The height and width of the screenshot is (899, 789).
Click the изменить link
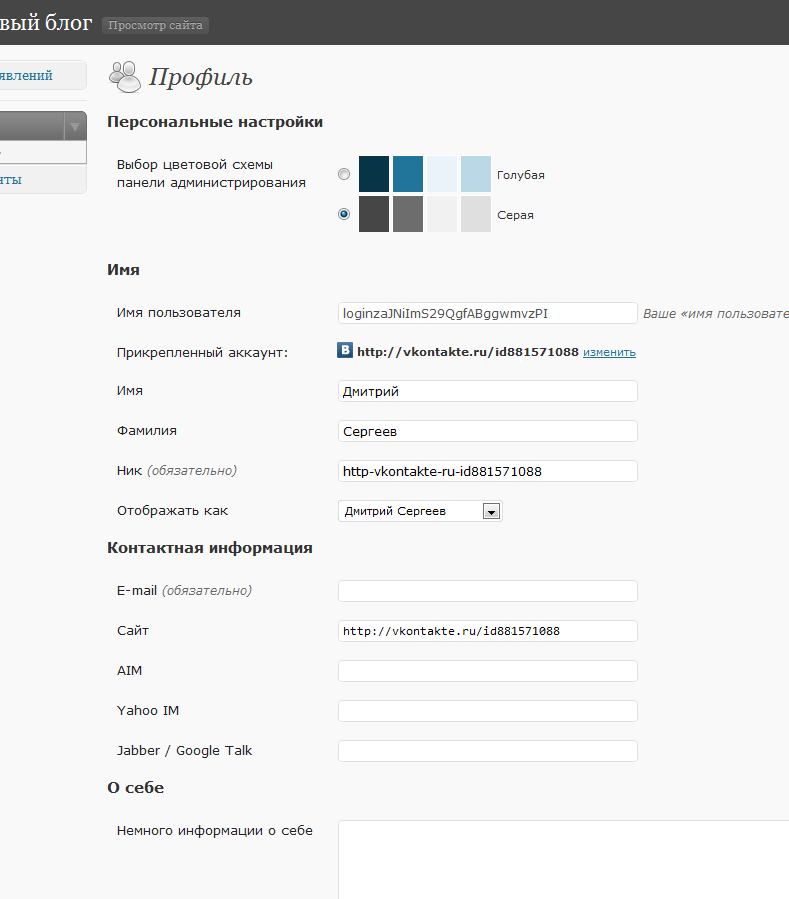[x=609, y=352]
